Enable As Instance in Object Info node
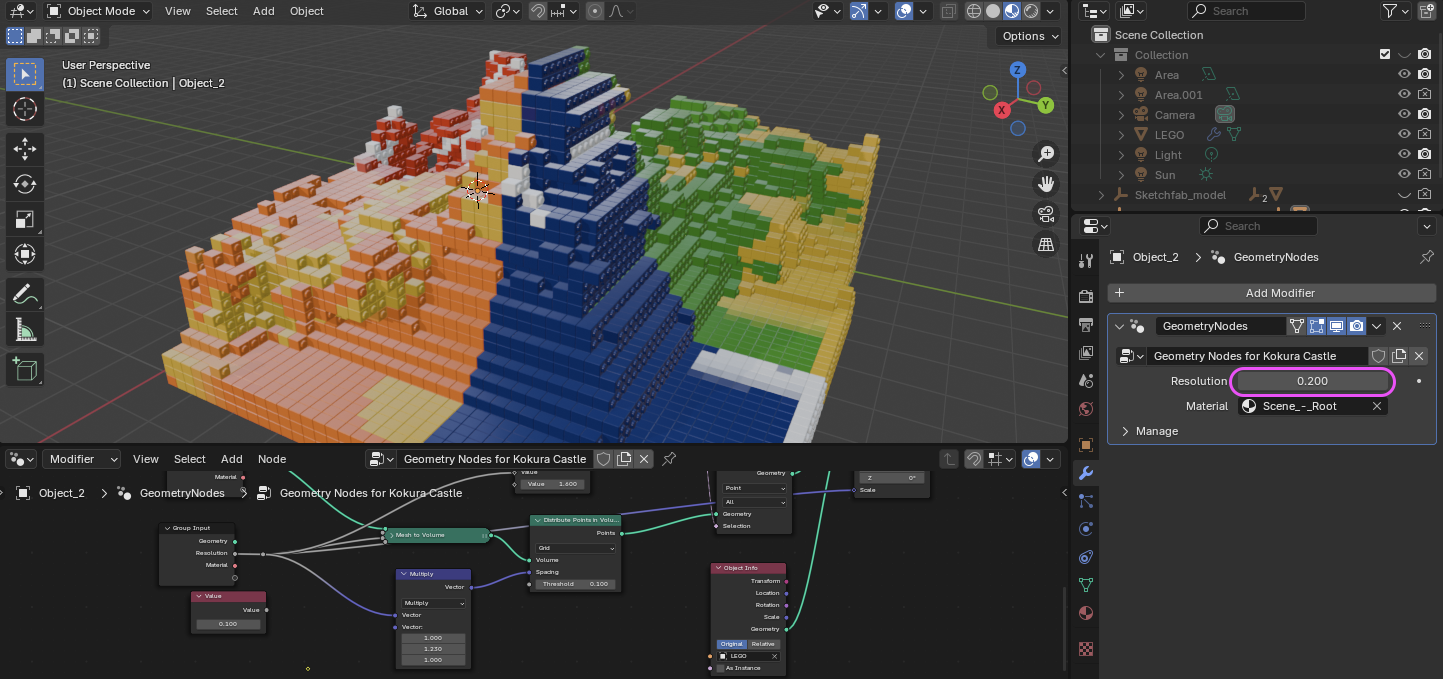1443x679 pixels. pyautogui.click(x=720, y=668)
